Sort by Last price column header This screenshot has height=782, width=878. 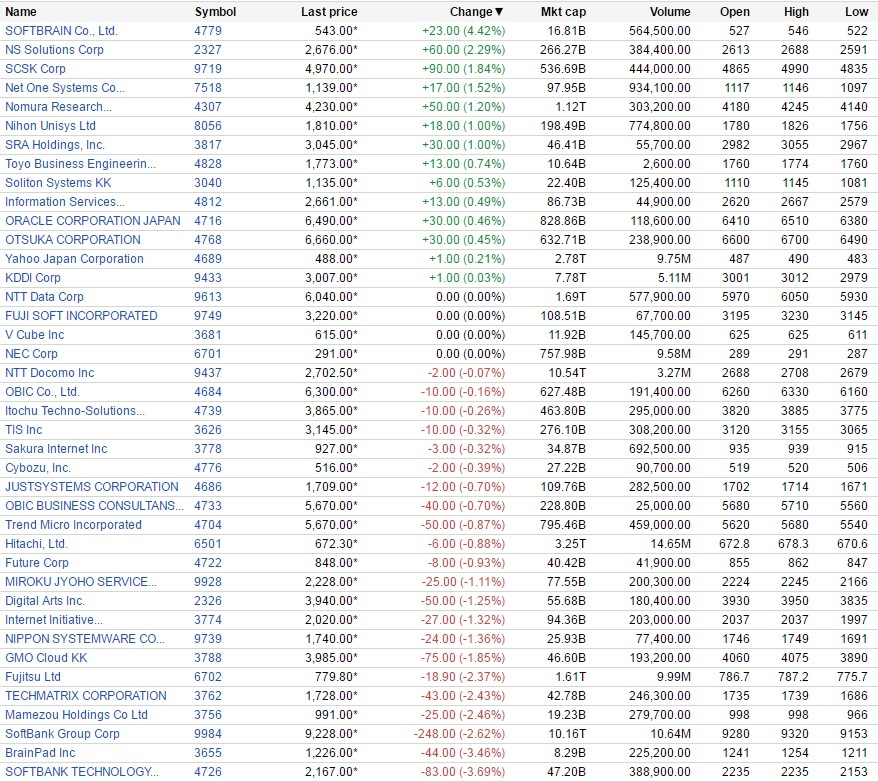pos(329,12)
